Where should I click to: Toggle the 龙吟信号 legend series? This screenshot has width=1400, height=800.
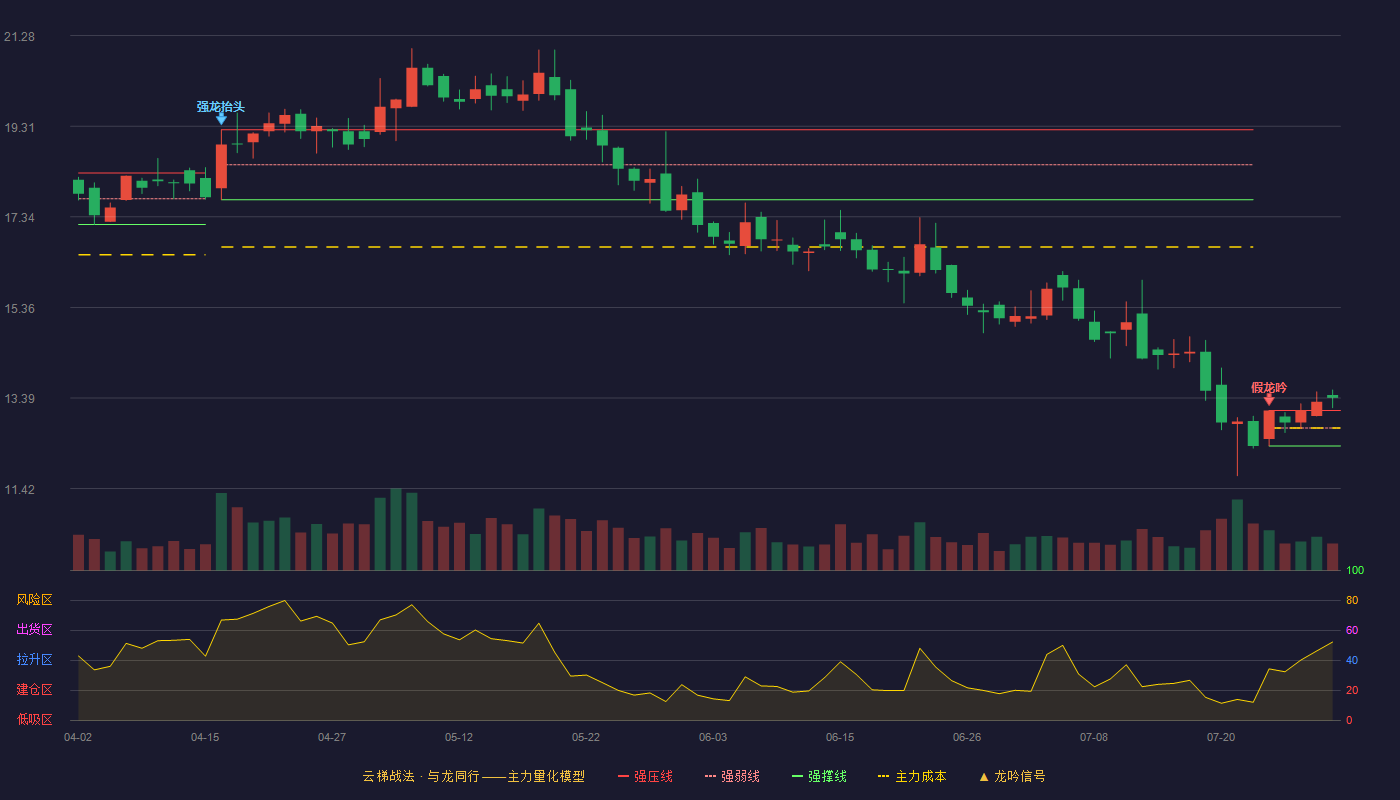pos(1012,776)
